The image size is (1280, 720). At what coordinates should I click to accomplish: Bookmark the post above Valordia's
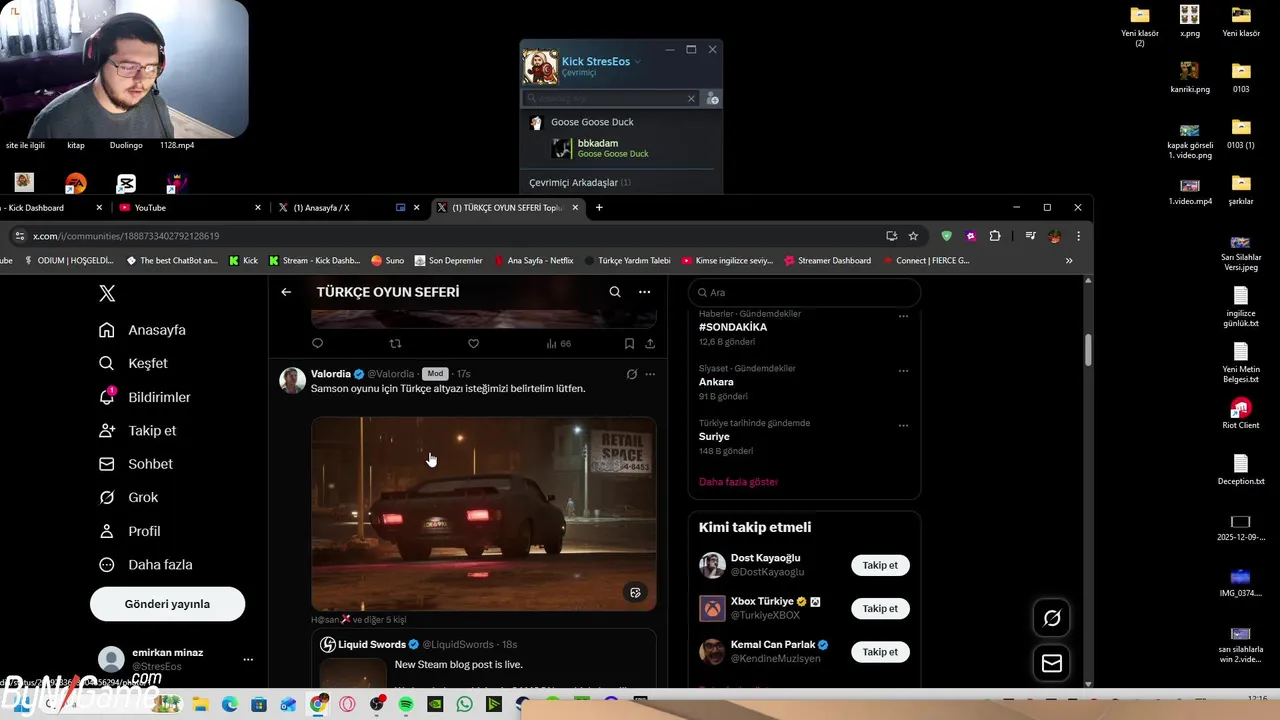coord(629,343)
